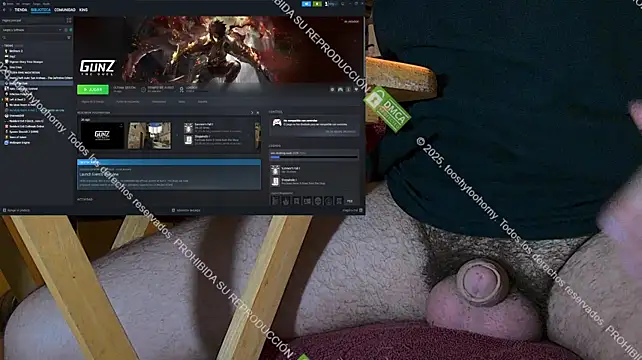This screenshot has width=642, height=360.
Task: Open game settings gear icon
Action: tap(332, 89)
